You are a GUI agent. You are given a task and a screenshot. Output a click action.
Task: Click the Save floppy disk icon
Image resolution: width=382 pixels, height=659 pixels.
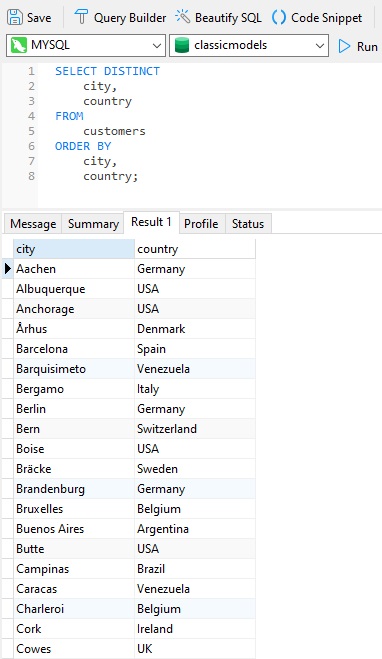pyautogui.click(x=15, y=18)
